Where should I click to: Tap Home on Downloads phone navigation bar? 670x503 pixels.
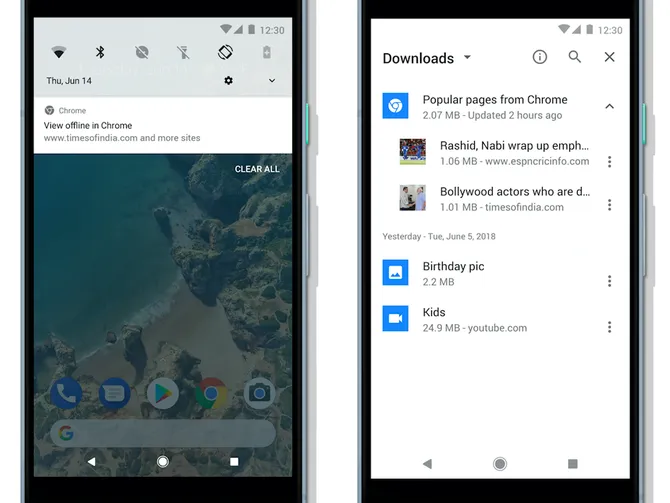(x=500, y=464)
